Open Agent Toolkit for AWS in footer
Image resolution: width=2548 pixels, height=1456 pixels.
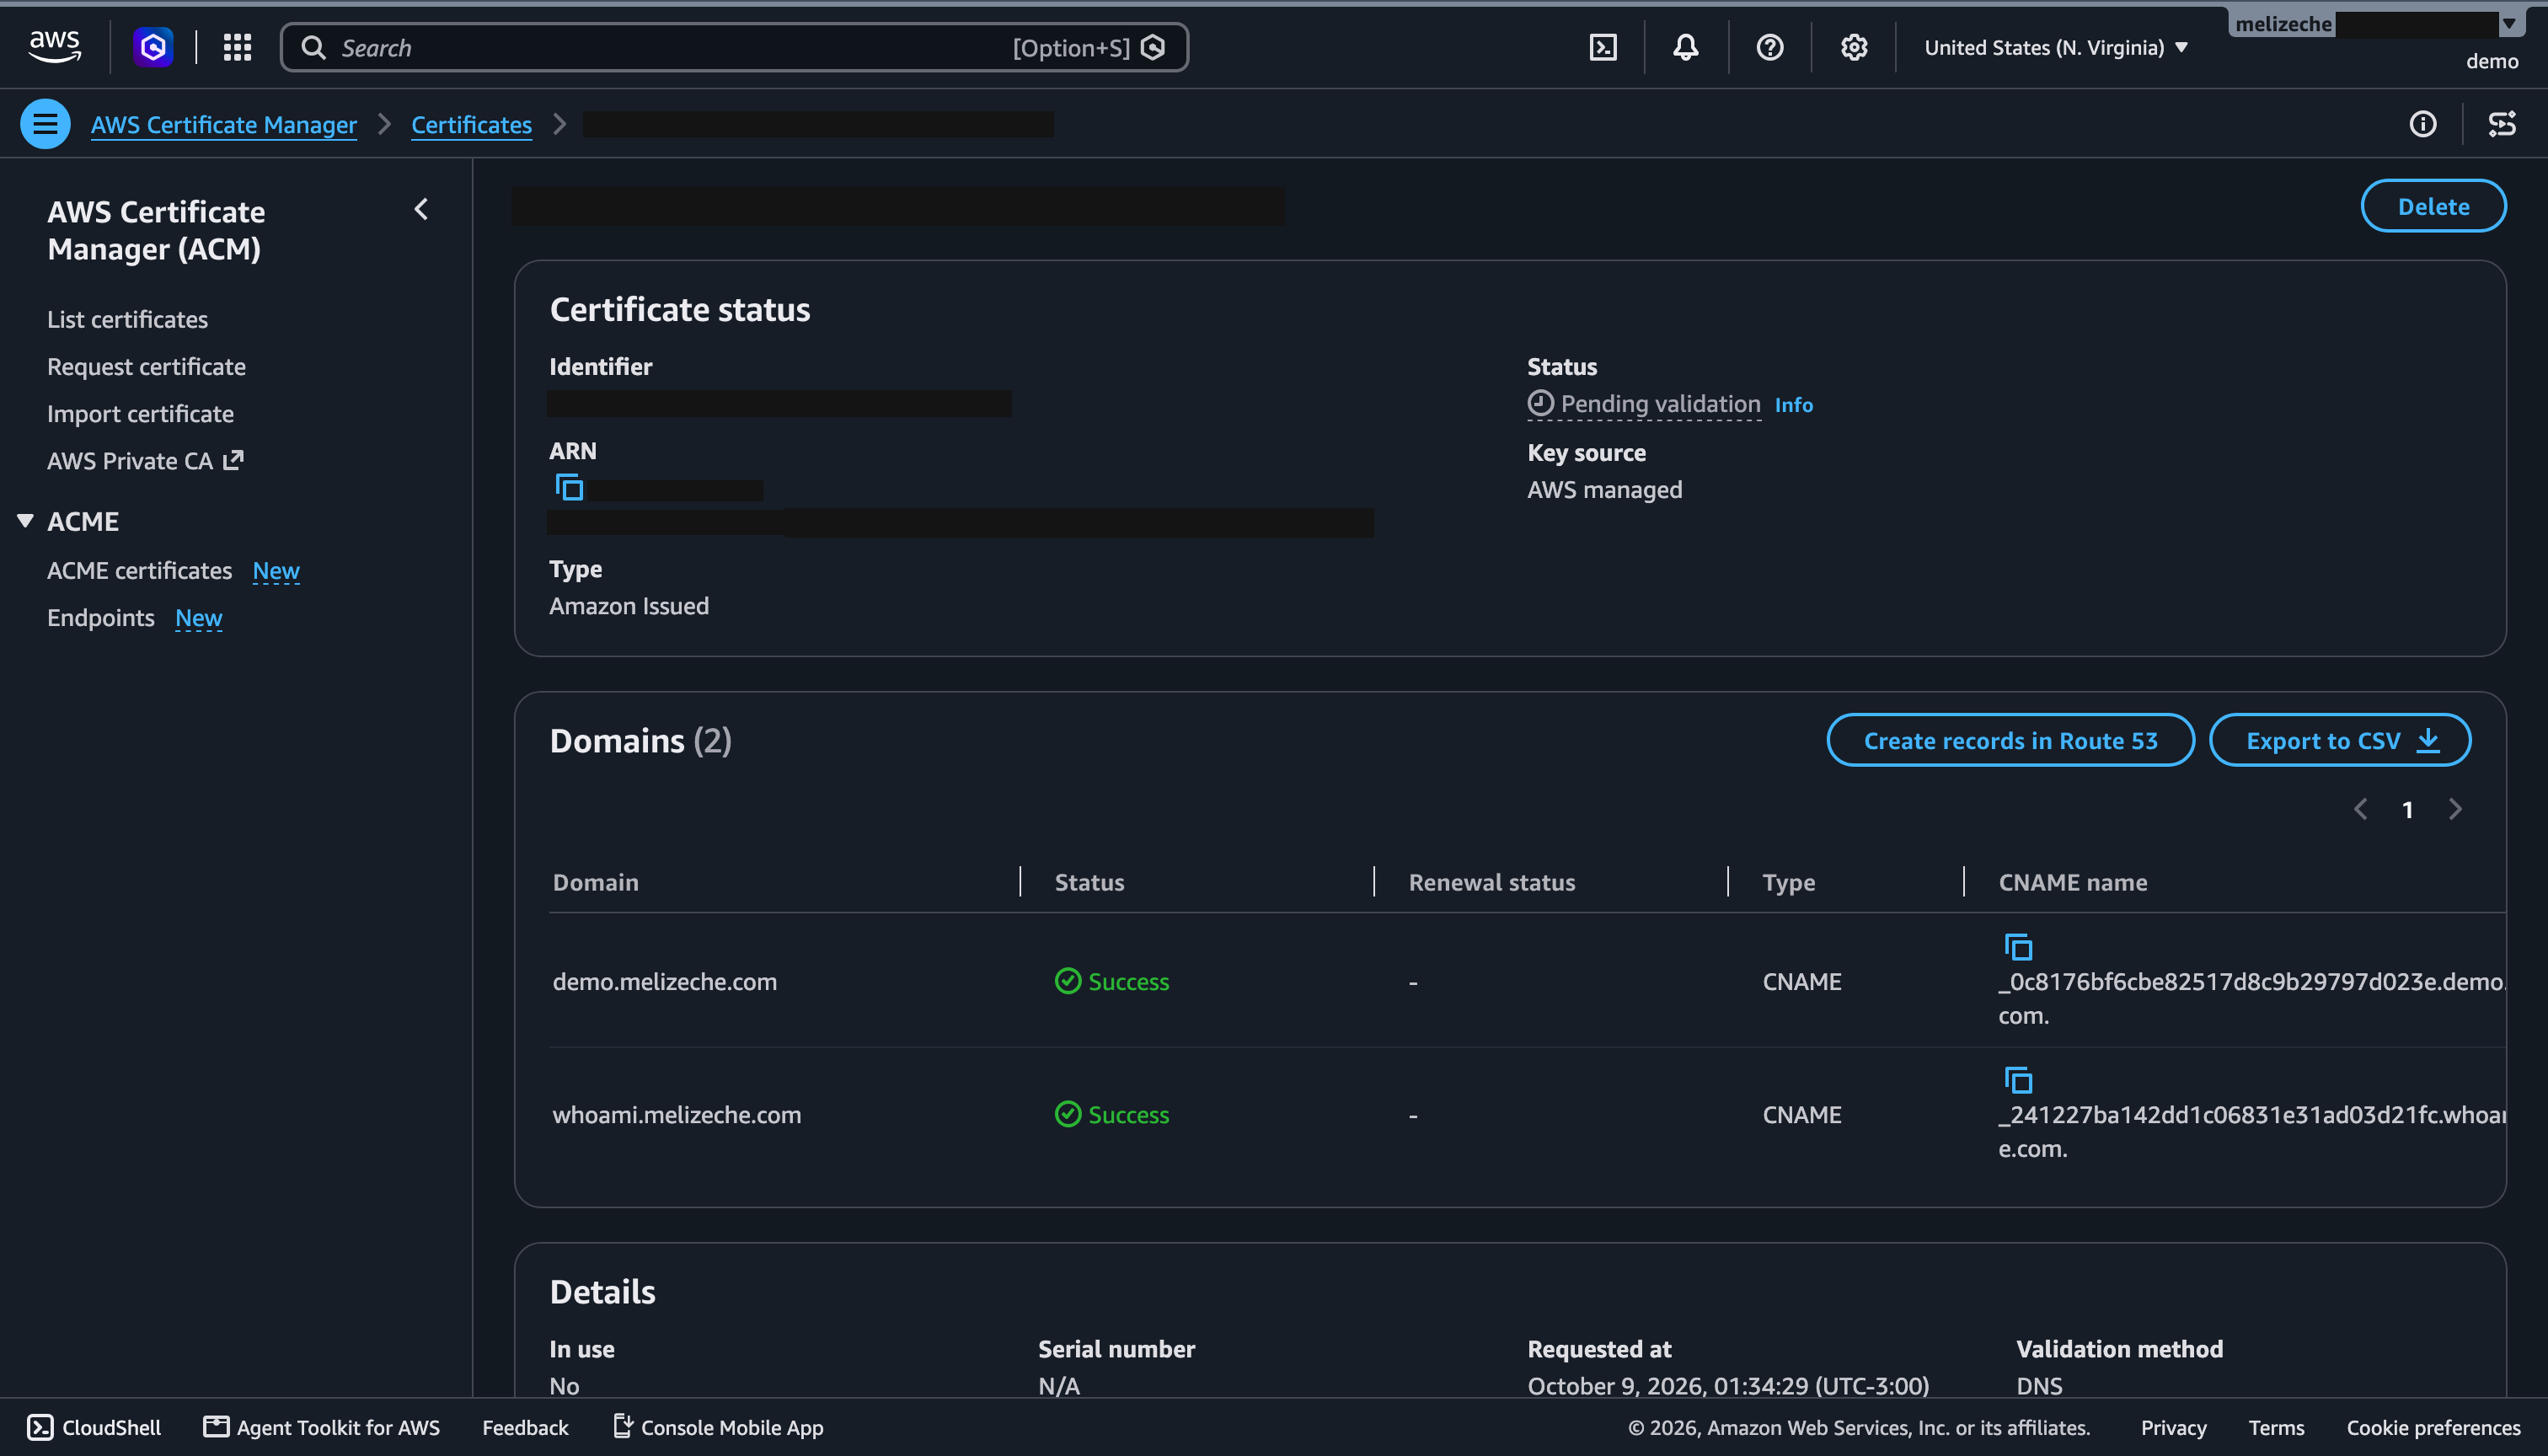click(x=322, y=1427)
